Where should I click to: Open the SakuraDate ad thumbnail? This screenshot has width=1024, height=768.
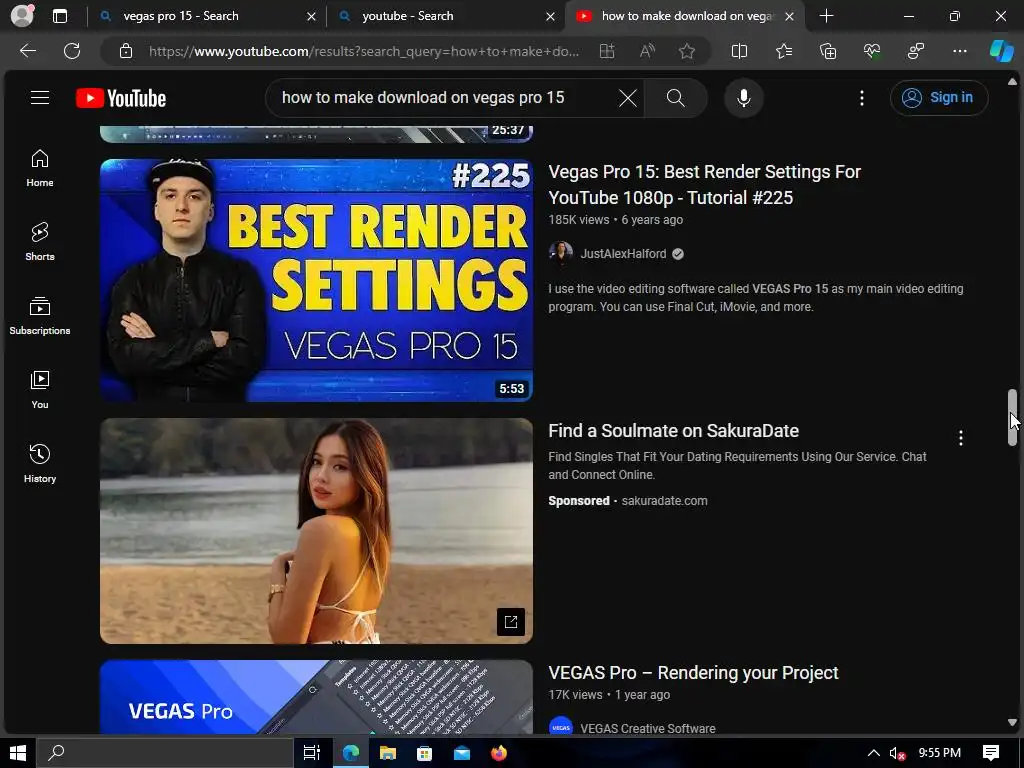click(x=316, y=531)
